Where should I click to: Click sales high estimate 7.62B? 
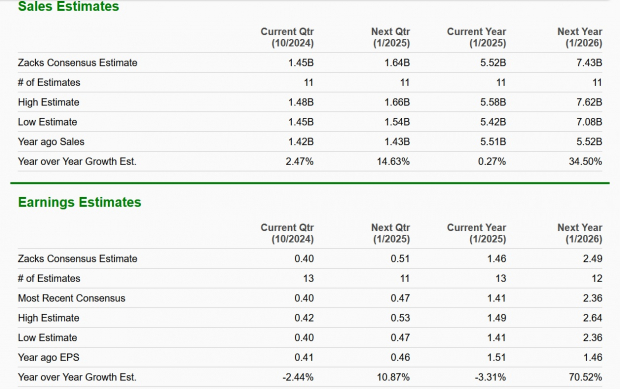(589, 102)
